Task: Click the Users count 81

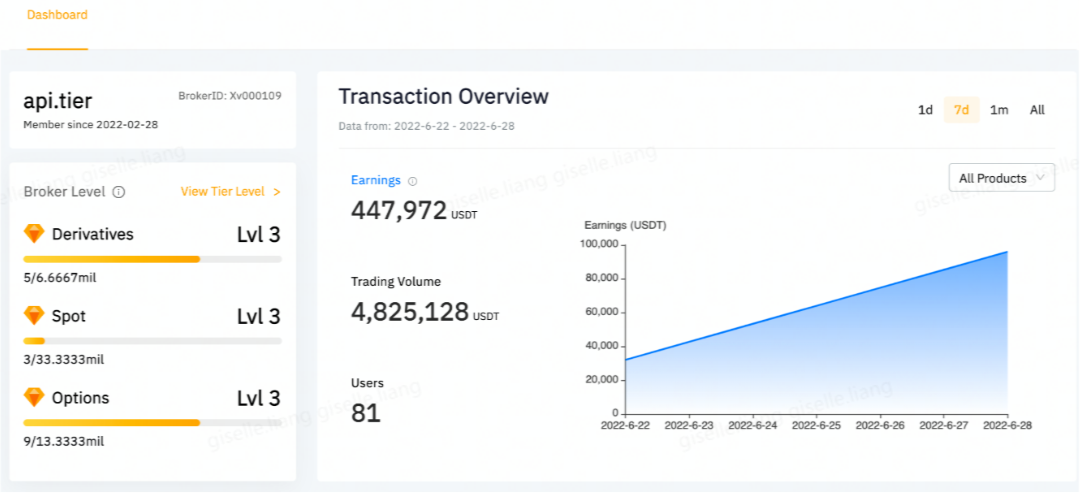Action: [366, 412]
